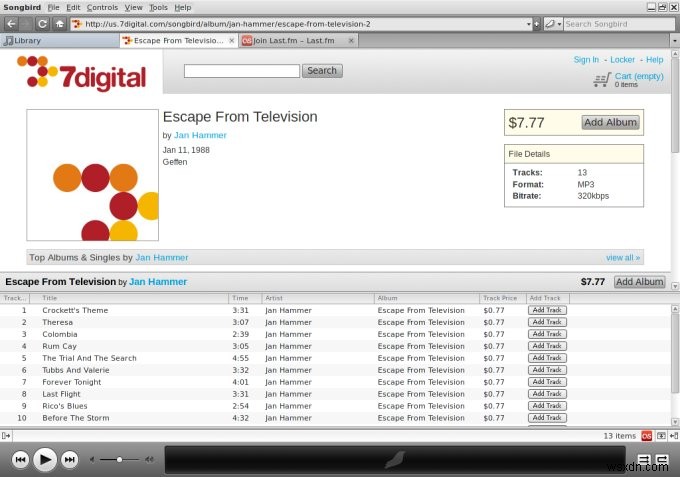Open the Controls menu
680x477 pixels.
click(x=102, y=7)
